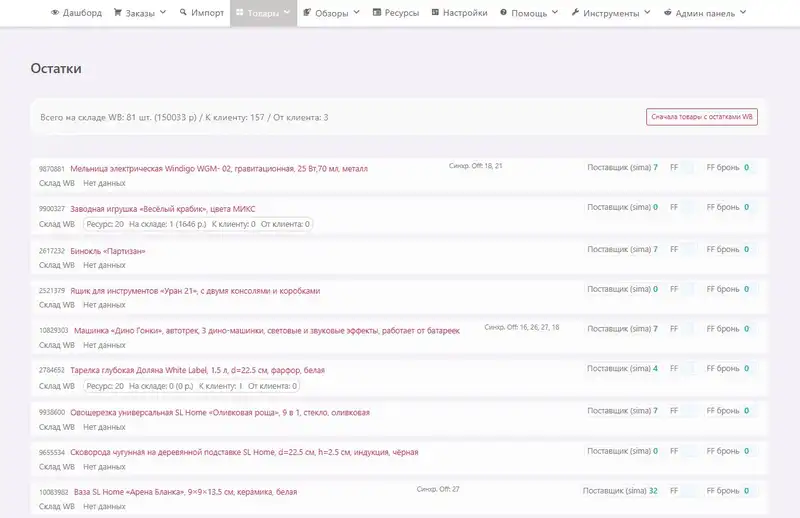
Task: Click product ID 2617232
Action: (x=52, y=251)
